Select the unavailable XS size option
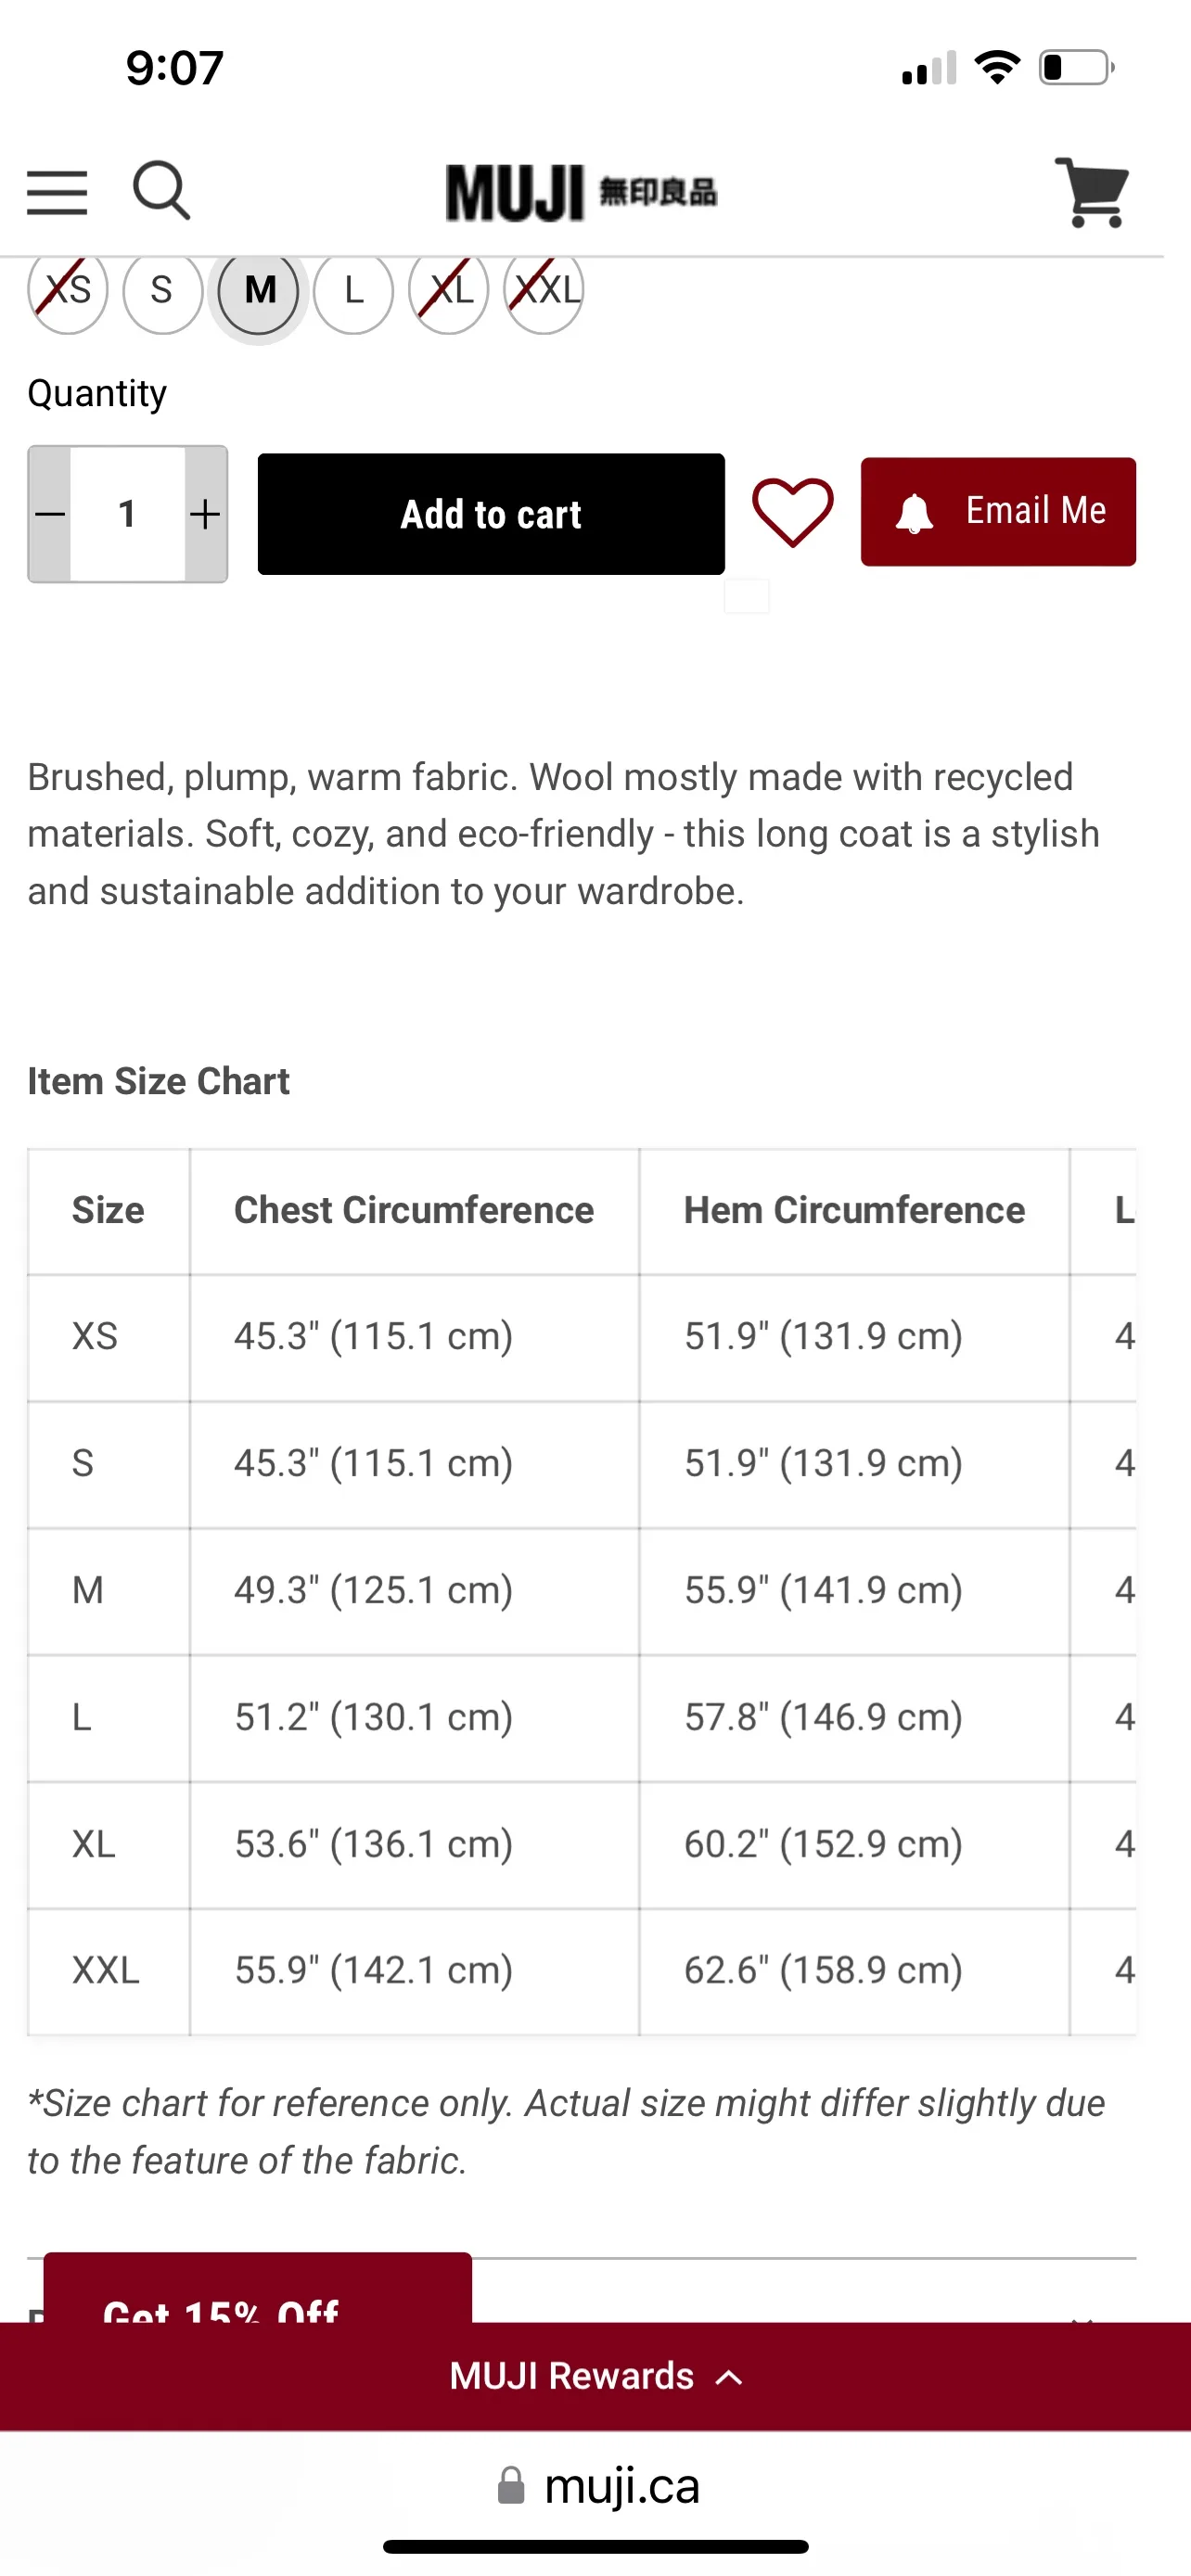The image size is (1191, 2576). coord(68,292)
